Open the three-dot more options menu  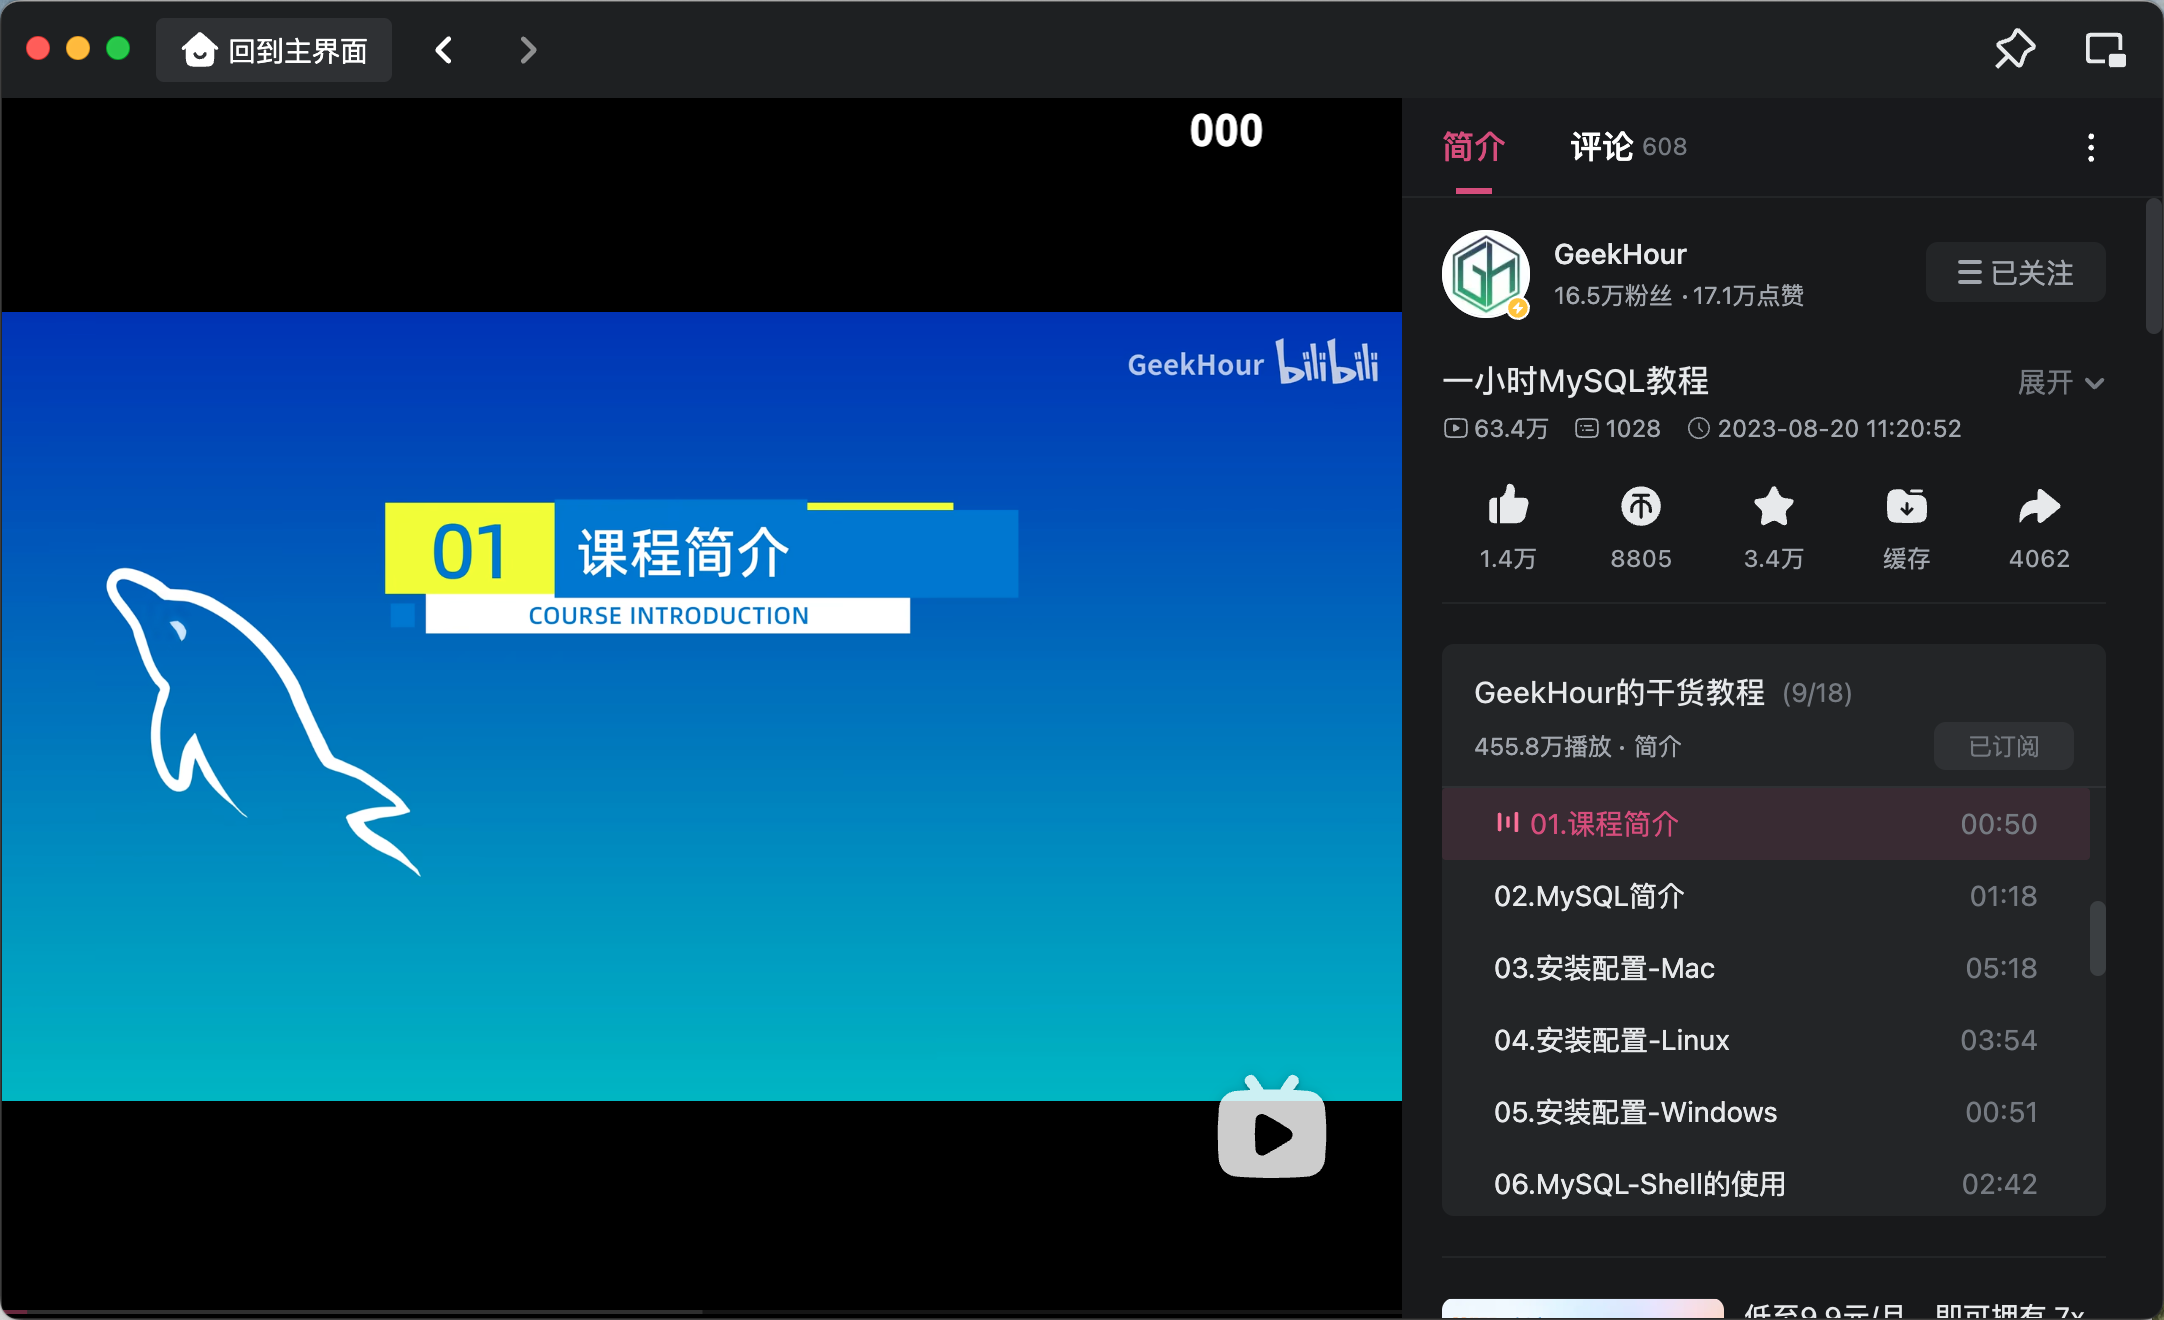coord(2090,148)
